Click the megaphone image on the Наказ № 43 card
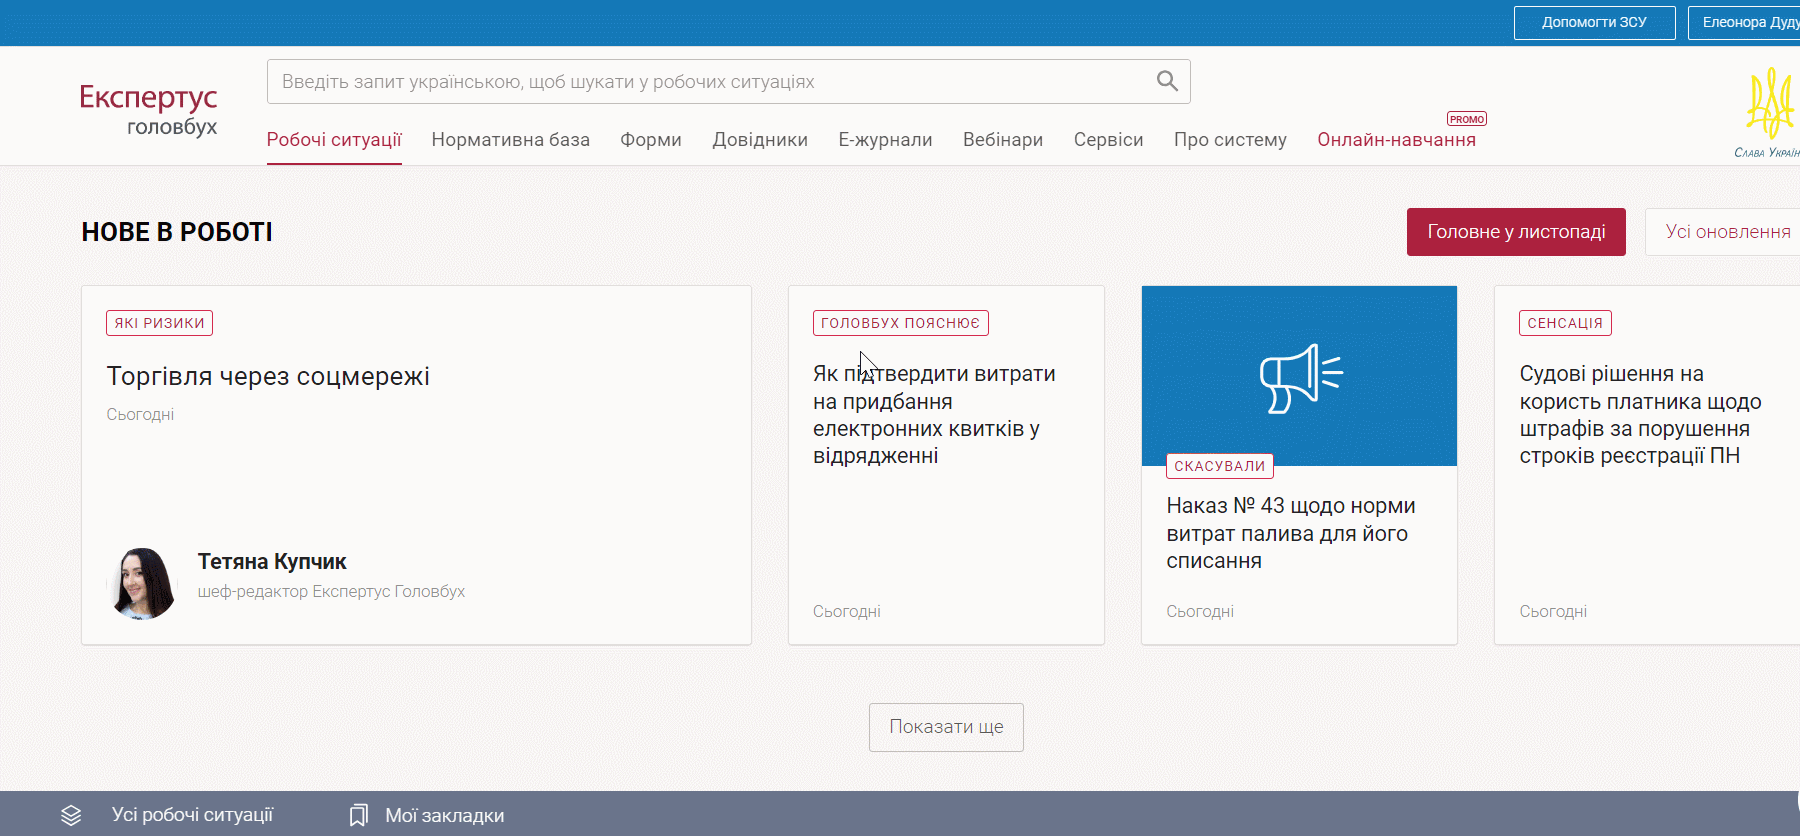This screenshot has width=1800, height=836. [x=1299, y=376]
